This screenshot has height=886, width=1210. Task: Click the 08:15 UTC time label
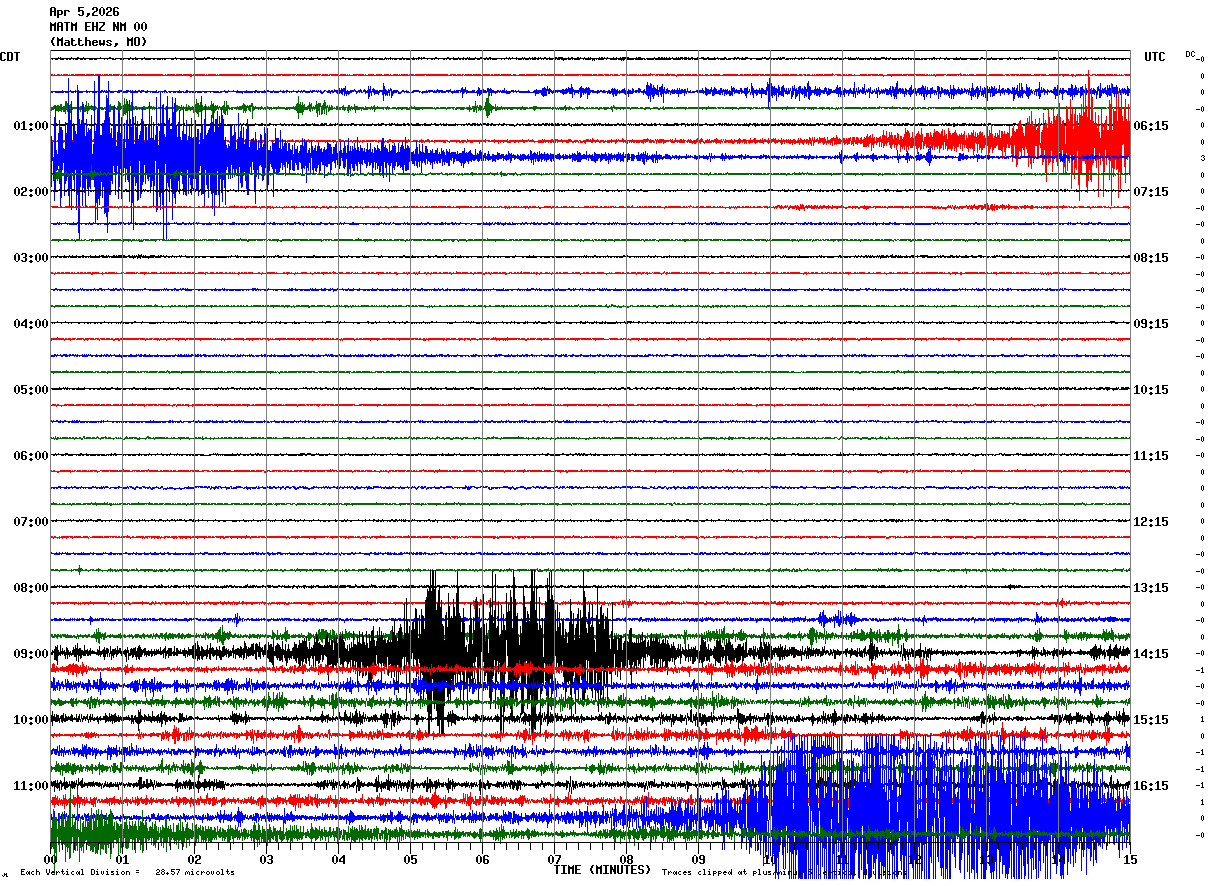tap(1152, 258)
